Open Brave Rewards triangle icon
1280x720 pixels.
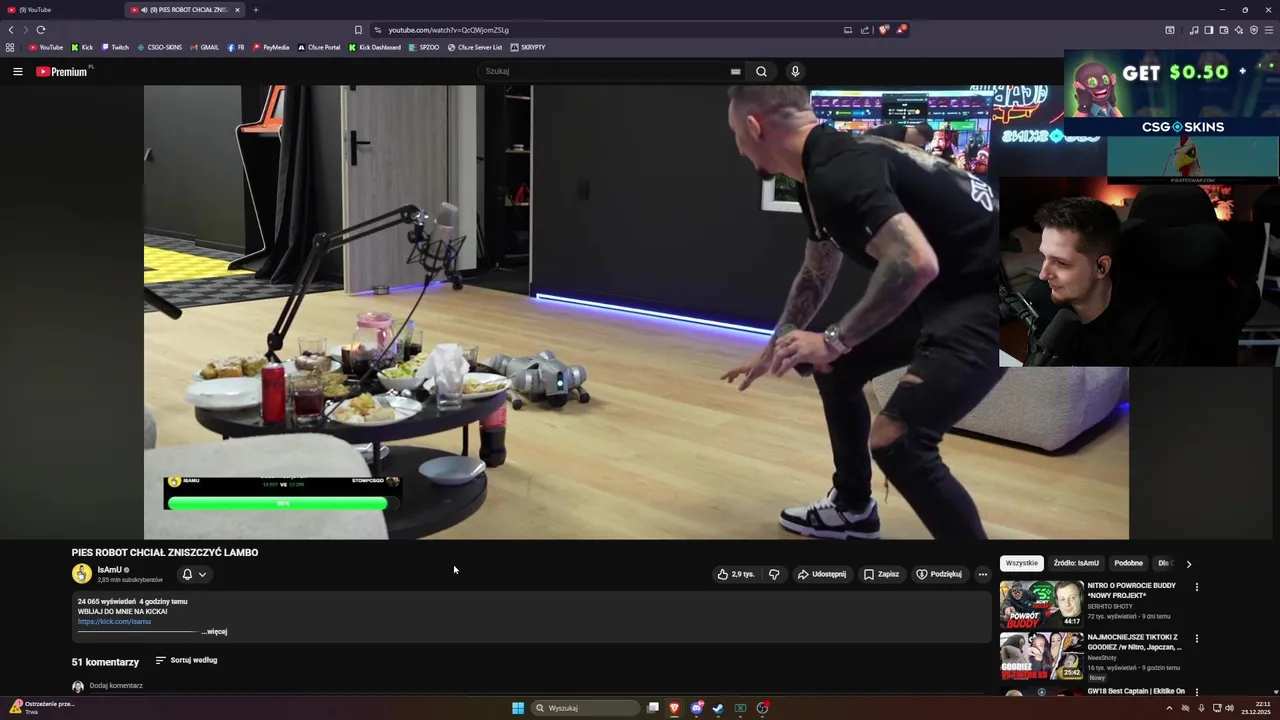pyautogui.click(x=901, y=30)
